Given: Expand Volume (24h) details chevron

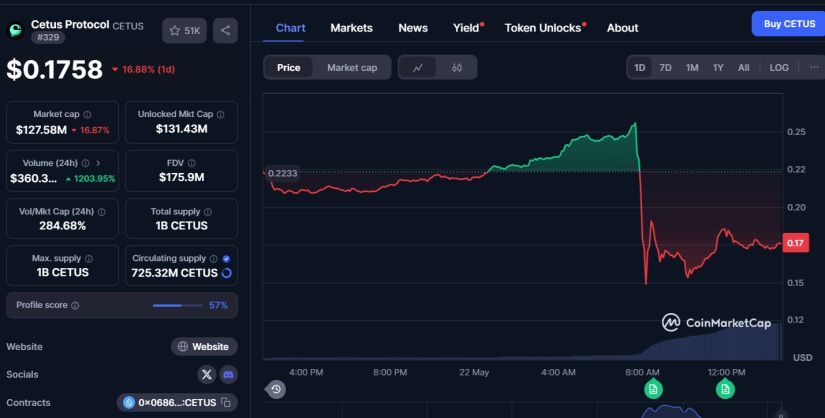Looking at the screenshot, I should 98,163.
